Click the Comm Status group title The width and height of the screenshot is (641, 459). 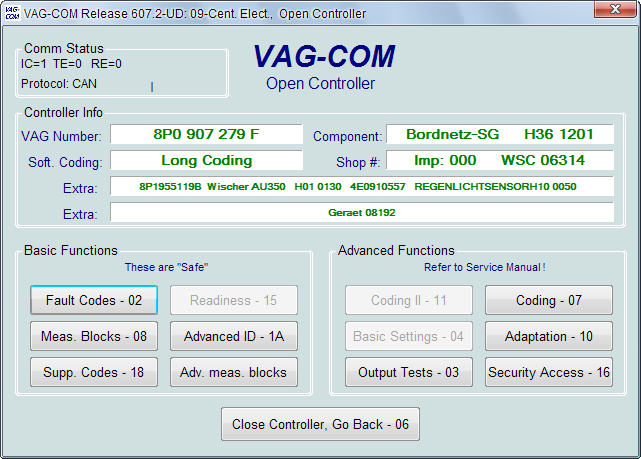(x=64, y=48)
